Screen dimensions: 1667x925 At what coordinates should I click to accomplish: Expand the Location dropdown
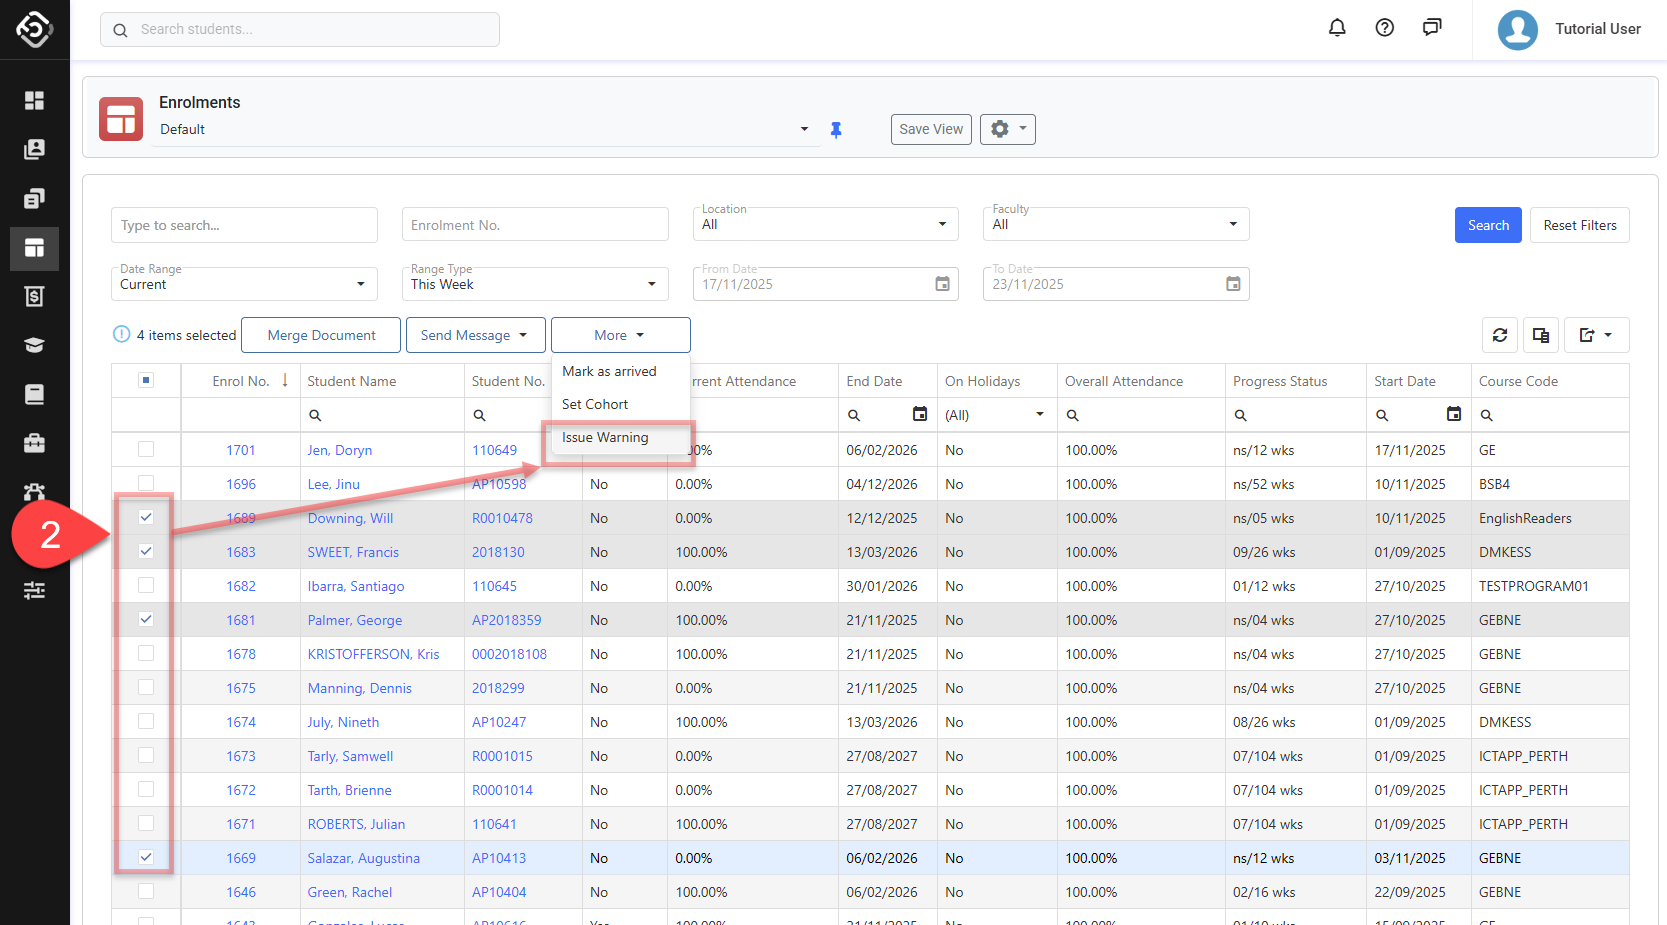click(x=825, y=224)
